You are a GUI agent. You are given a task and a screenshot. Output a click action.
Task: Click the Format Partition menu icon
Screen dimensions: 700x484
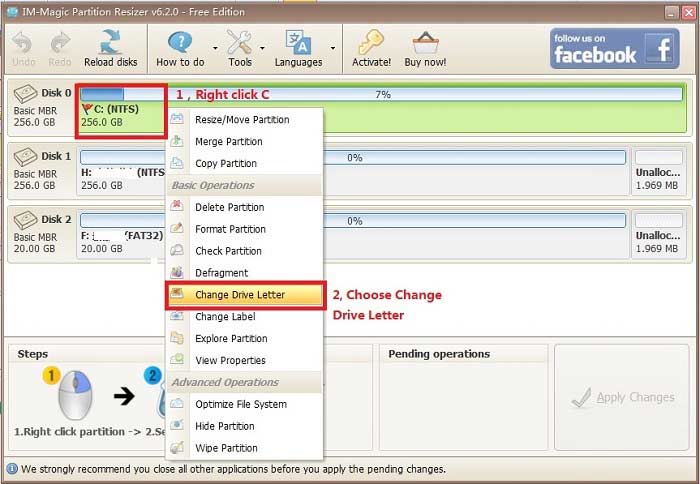coord(177,229)
